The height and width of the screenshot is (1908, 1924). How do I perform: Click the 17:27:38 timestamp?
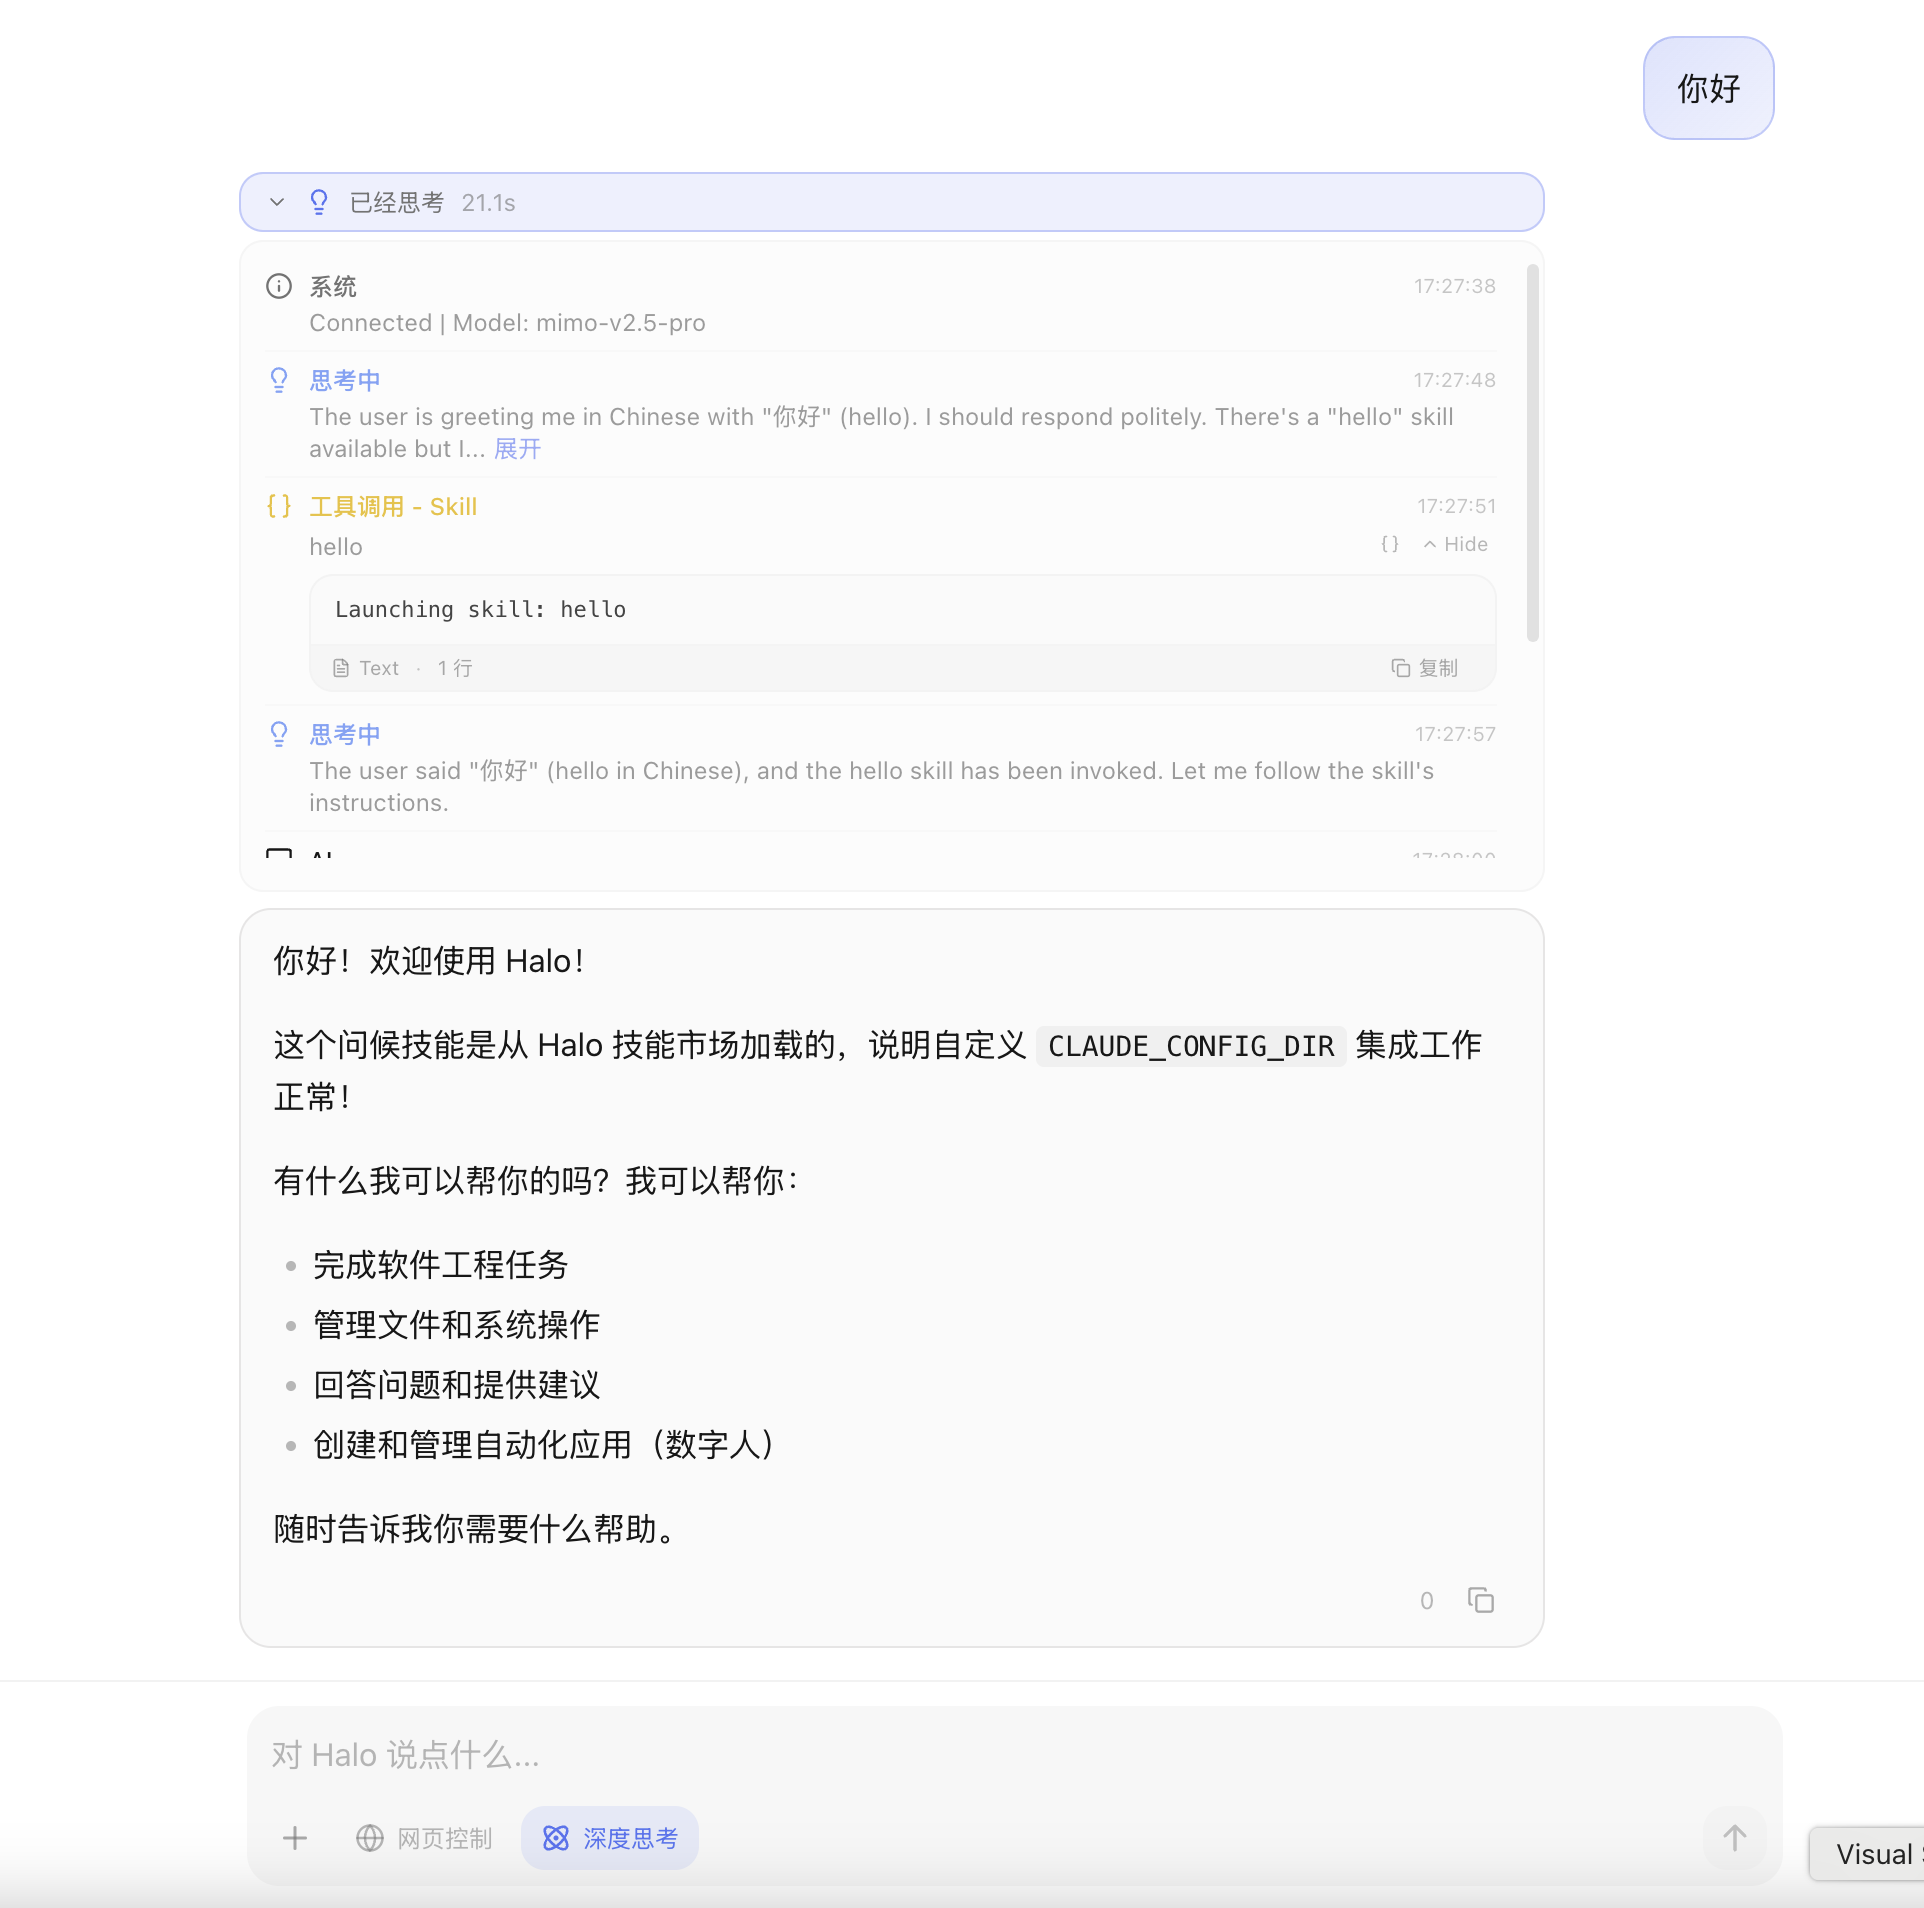tap(1455, 286)
